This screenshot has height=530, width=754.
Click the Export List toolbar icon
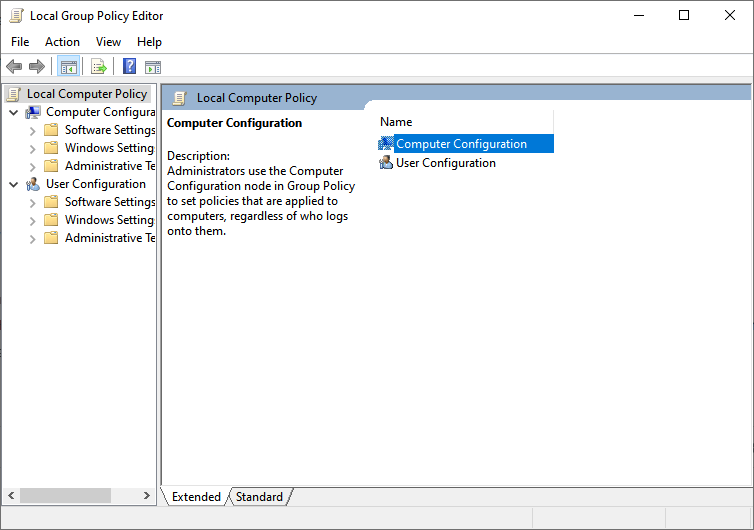coord(99,66)
